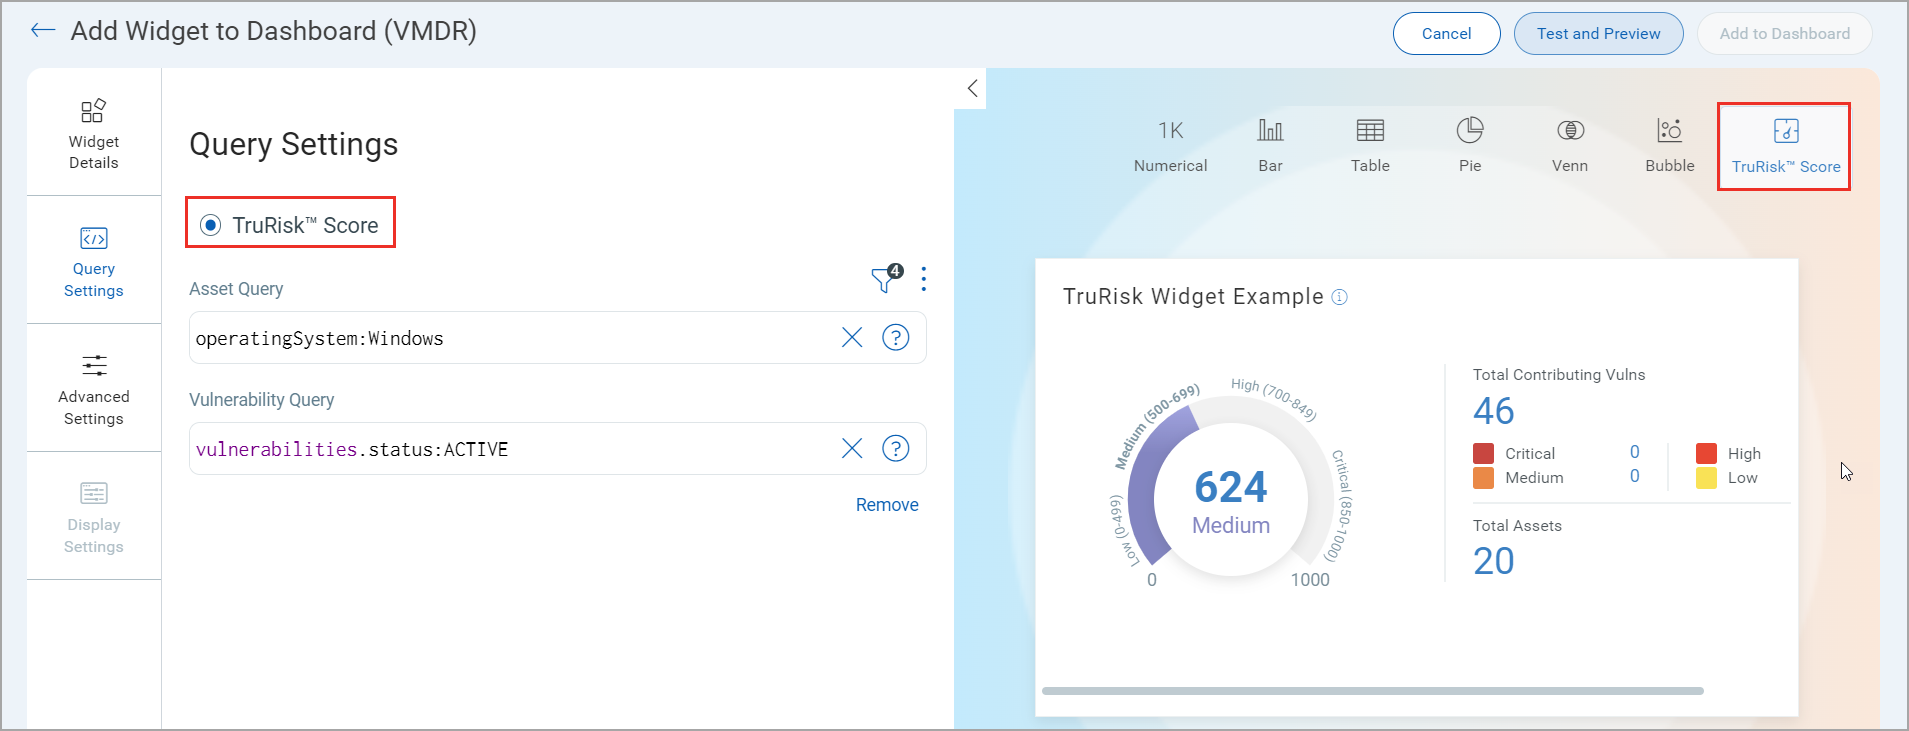Screen dimensions: 1909x731
Task: Click the back arrow beside Add Widget title
Action: 43,30
